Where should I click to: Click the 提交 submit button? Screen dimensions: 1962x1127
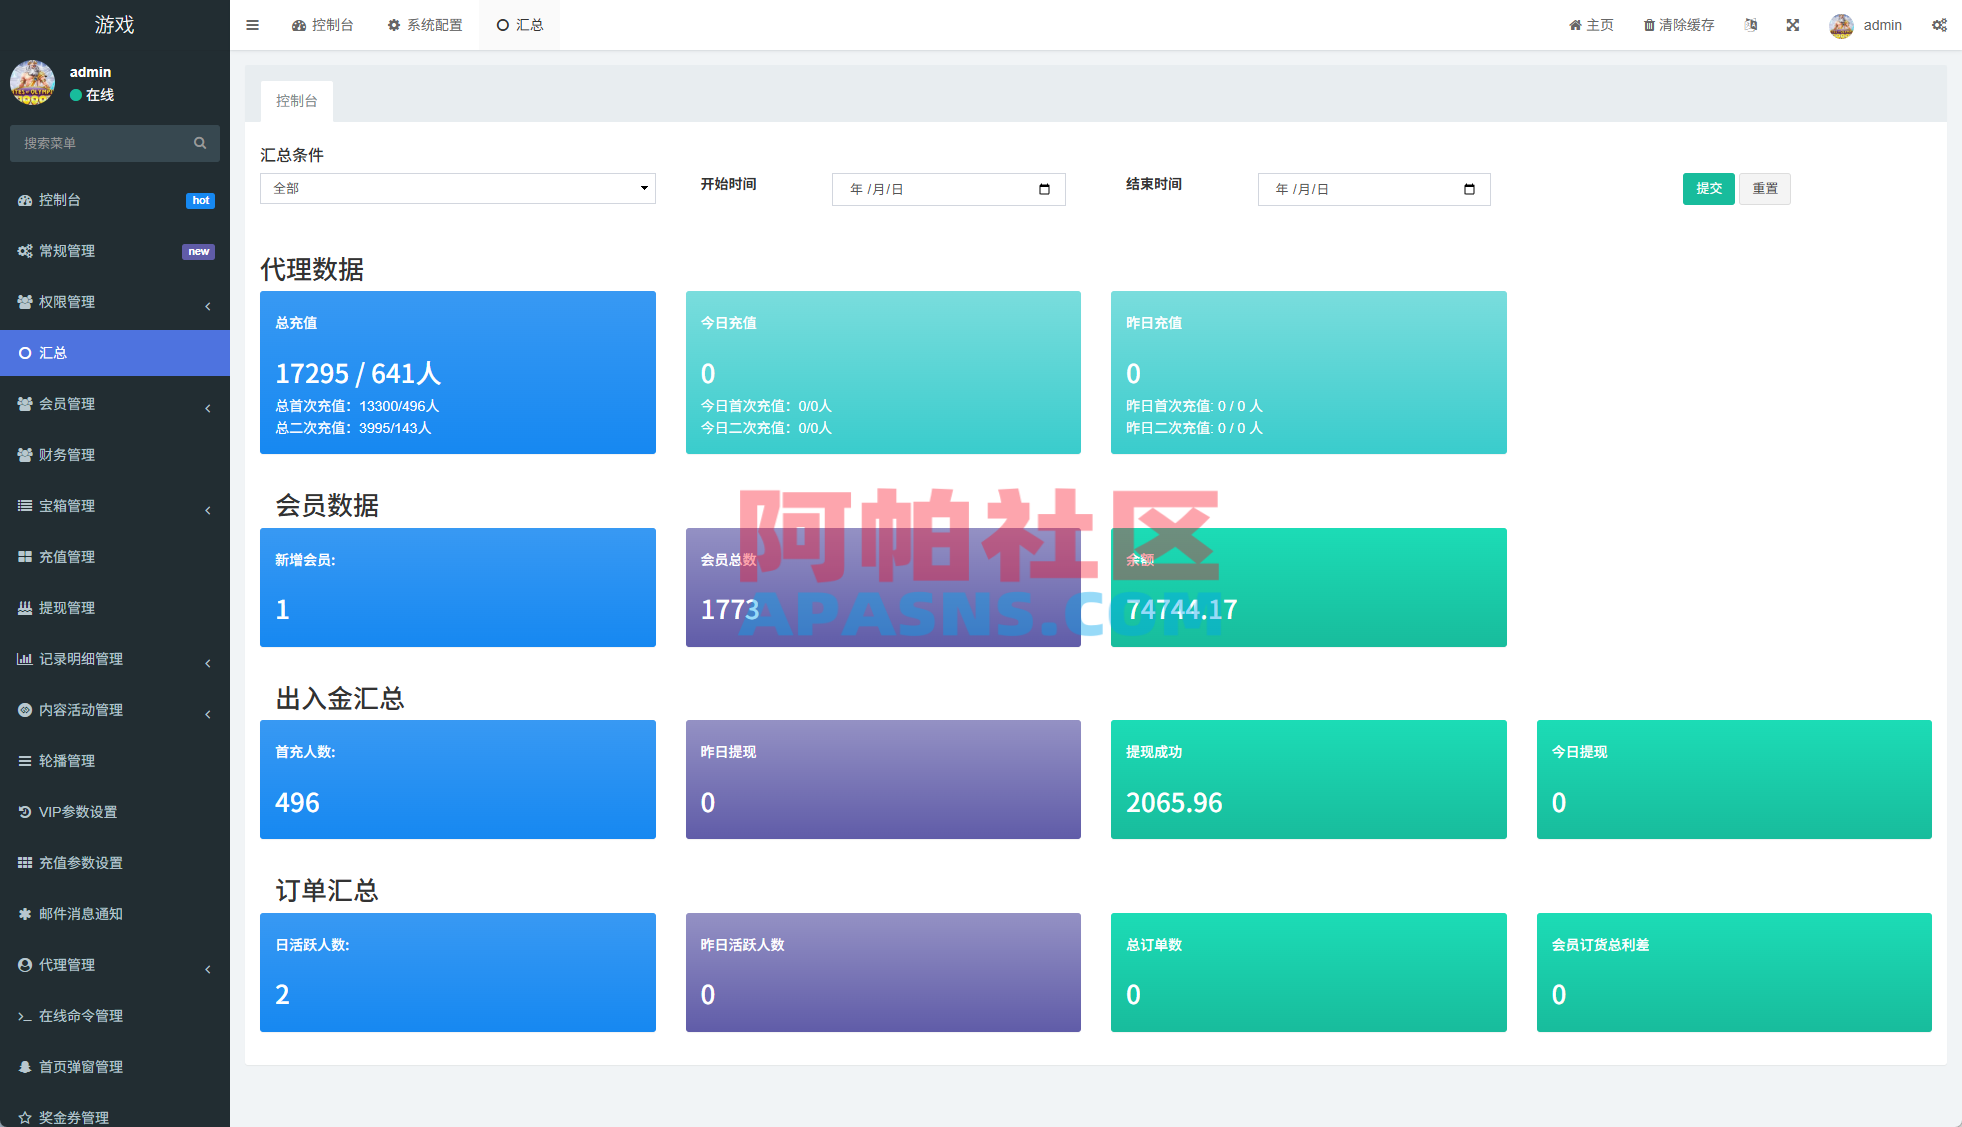(x=1708, y=188)
